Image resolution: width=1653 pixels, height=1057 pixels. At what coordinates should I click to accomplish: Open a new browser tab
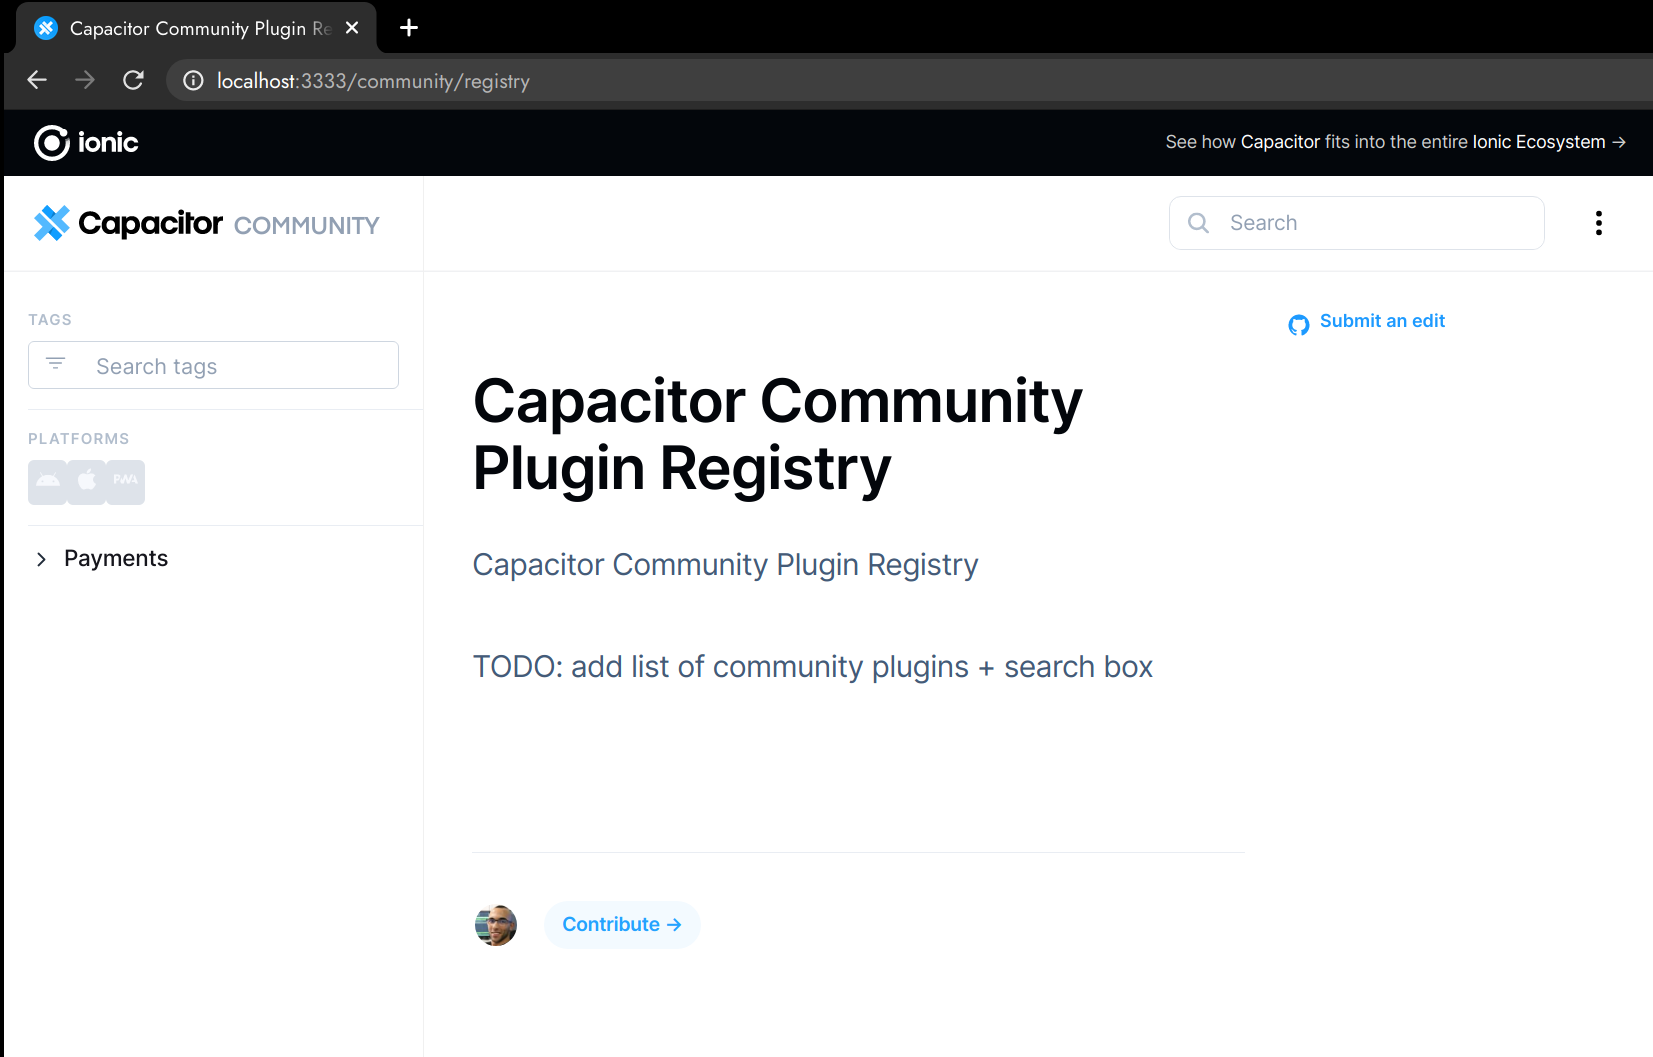tap(409, 28)
